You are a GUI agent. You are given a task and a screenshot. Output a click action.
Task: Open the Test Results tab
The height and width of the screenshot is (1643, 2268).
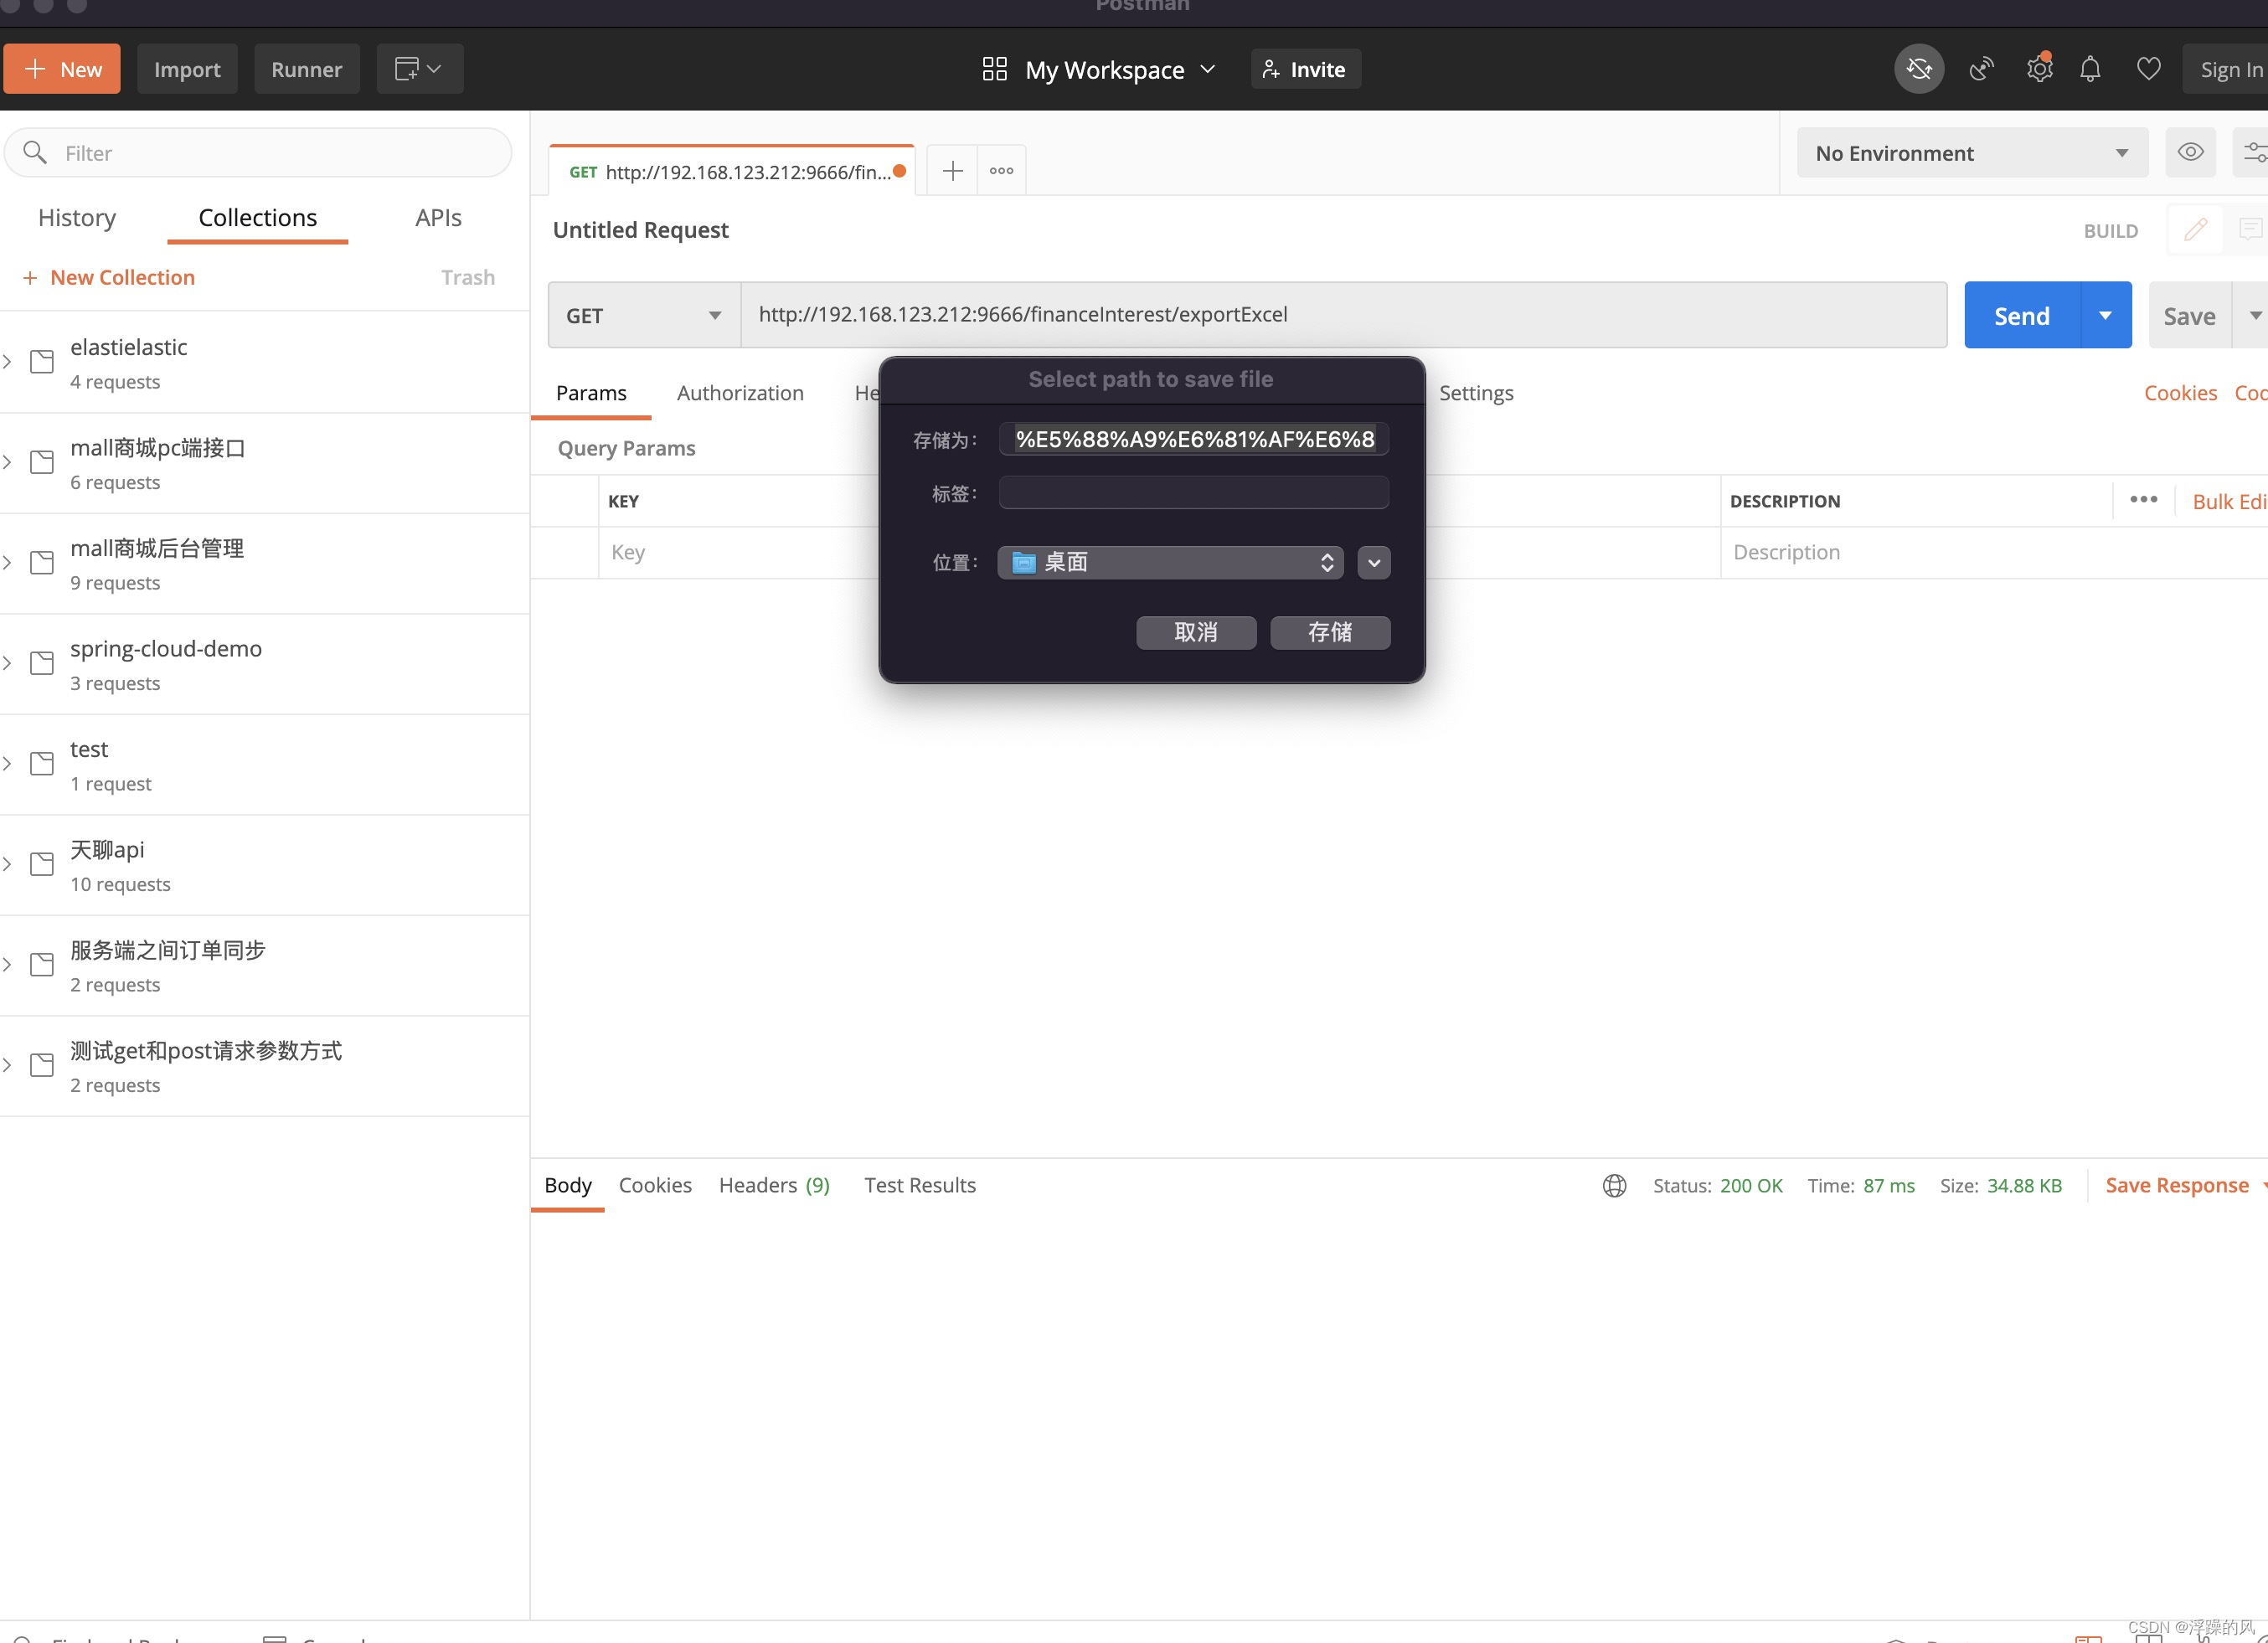pos(919,1185)
